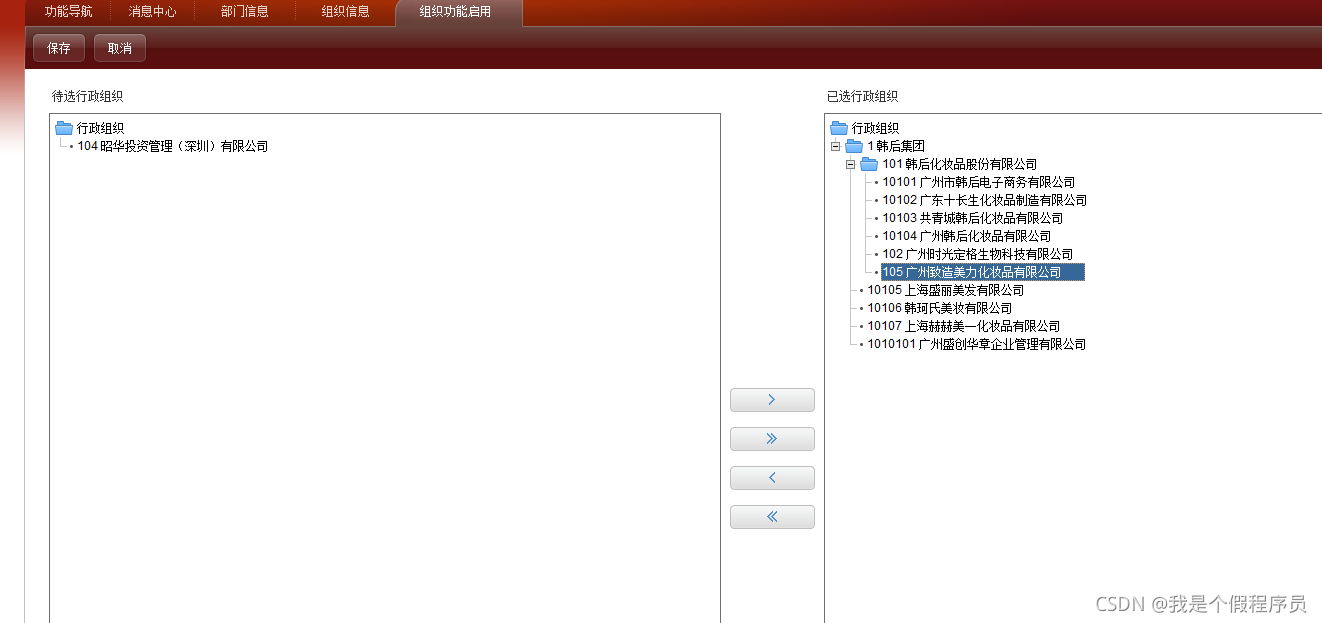Viewport: 1322px width, 623px height.
Task: Select 10101 广州市韩后电子商务有限公司
Action: pos(979,182)
